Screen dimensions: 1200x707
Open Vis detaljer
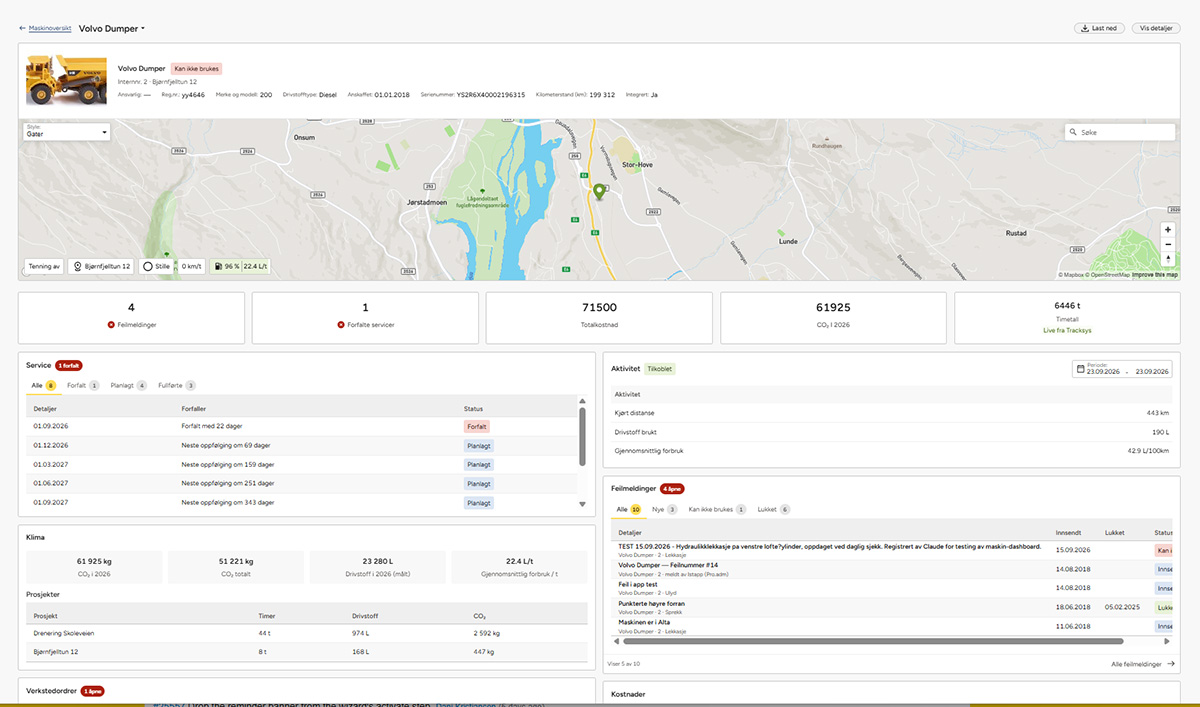click(1156, 29)
